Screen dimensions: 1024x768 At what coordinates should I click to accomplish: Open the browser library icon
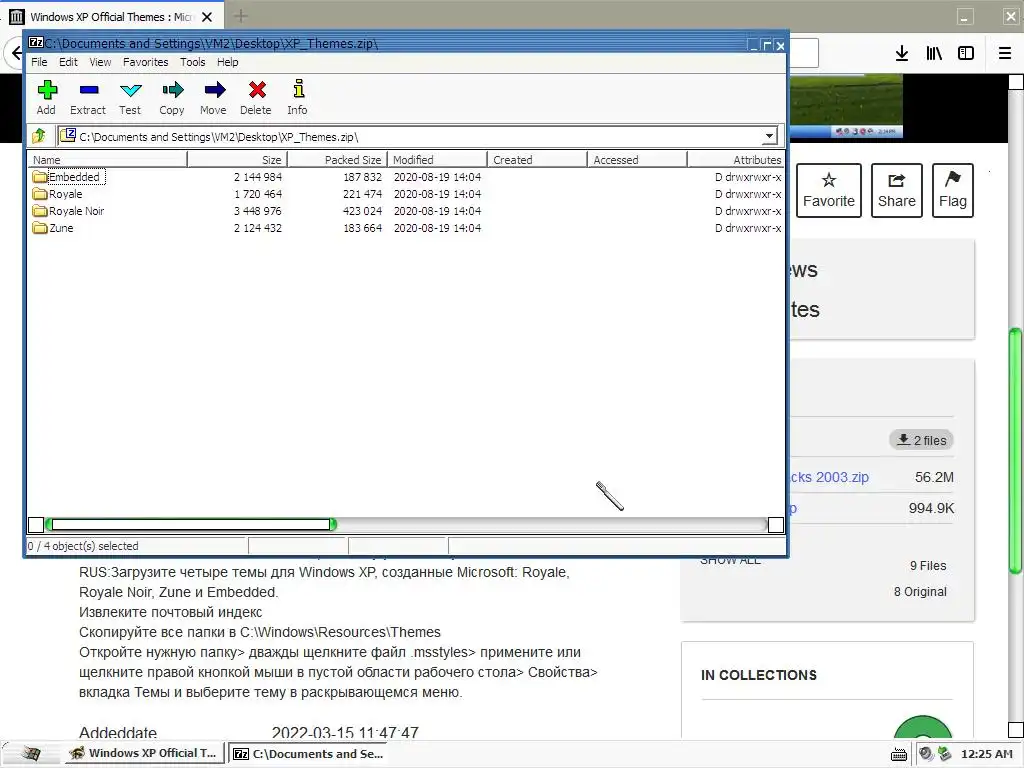pyautogui.click(x=934, y=54)
